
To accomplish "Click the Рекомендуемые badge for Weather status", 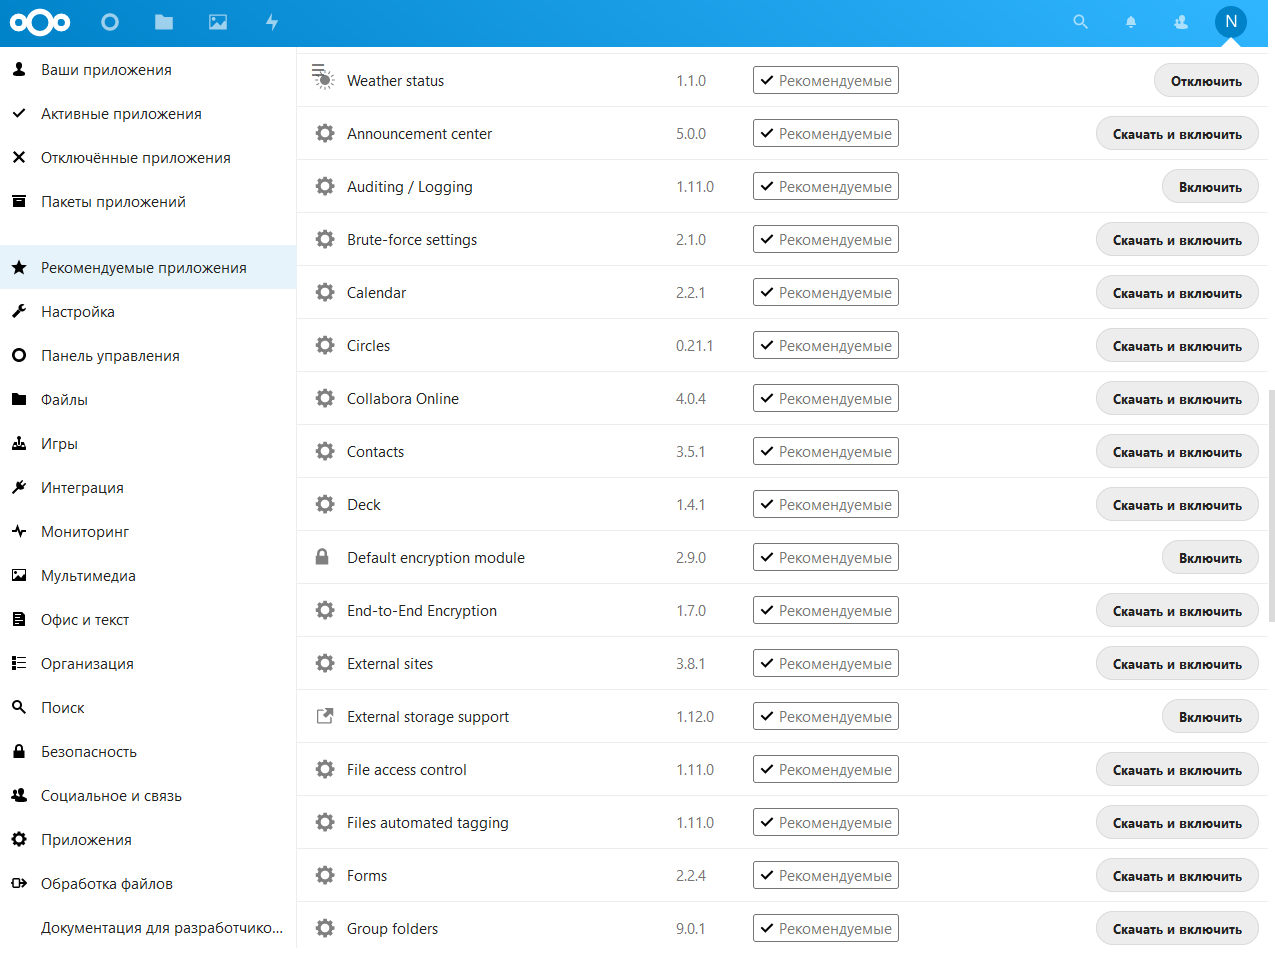I will [826, 80].
